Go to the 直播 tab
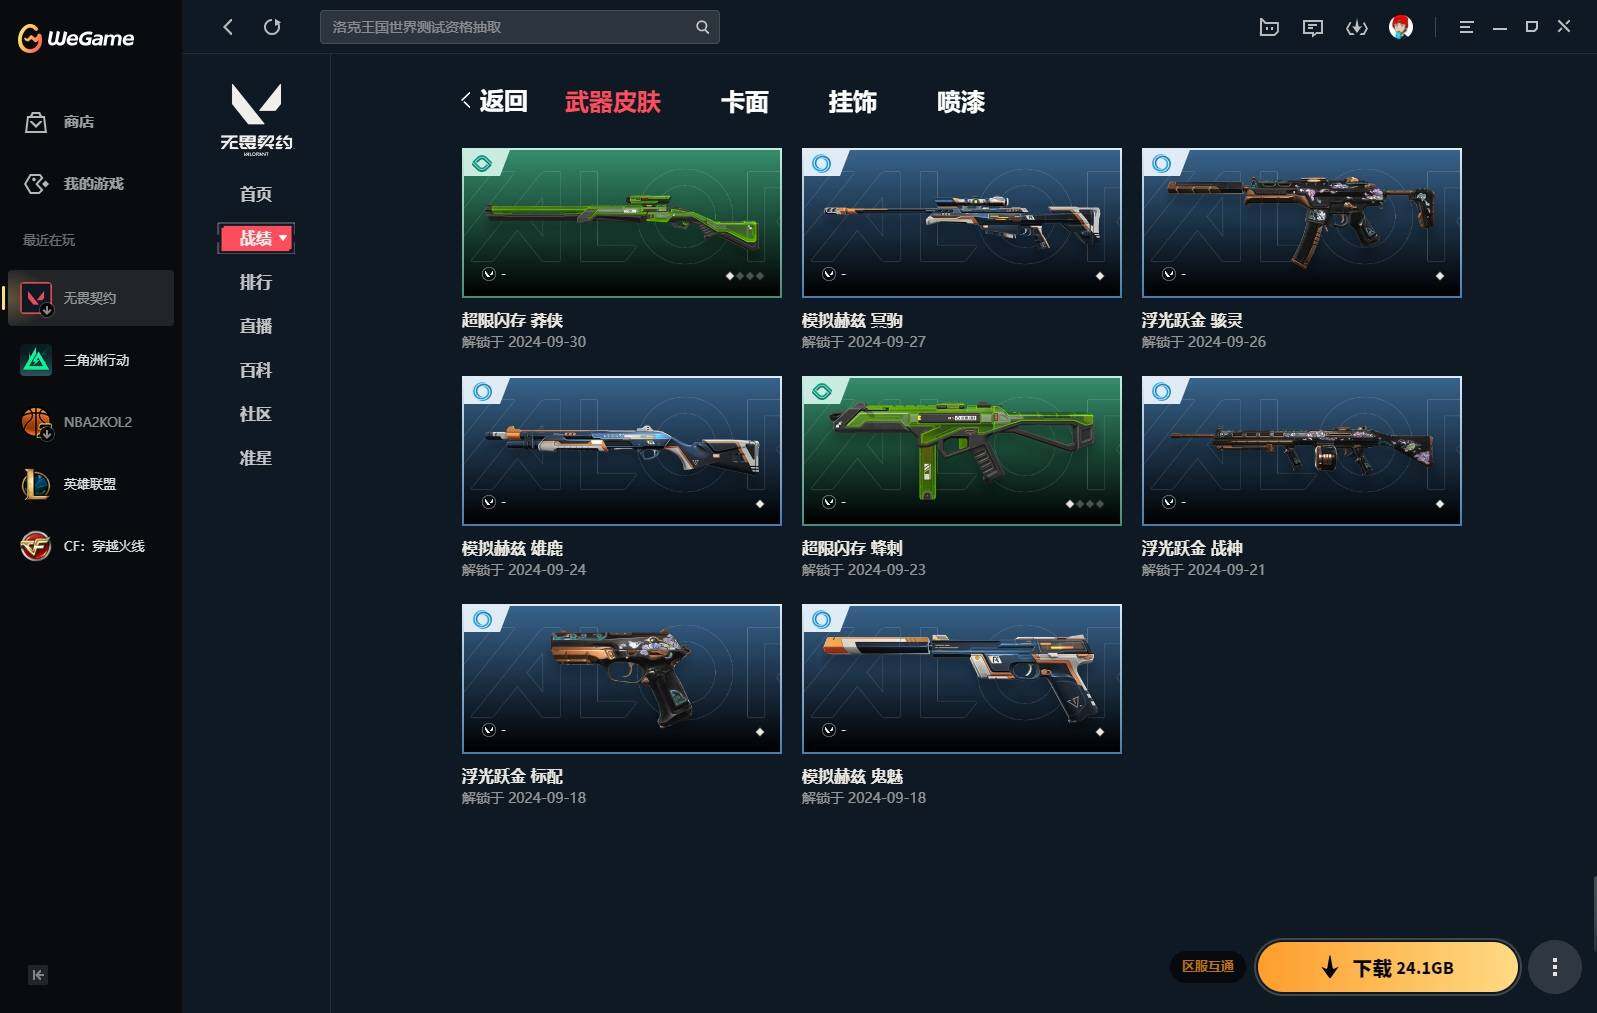1597x1013 pixels. [x=256, y=326]
